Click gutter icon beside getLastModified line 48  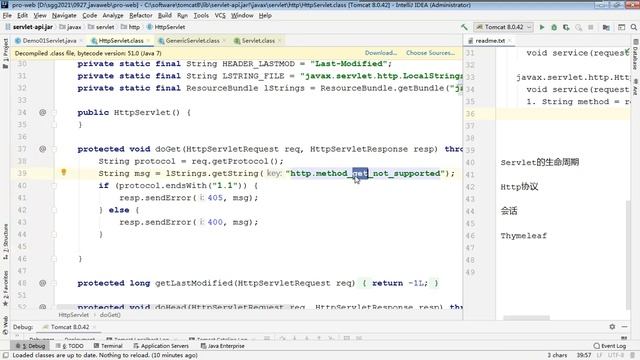tap(42, 283)
